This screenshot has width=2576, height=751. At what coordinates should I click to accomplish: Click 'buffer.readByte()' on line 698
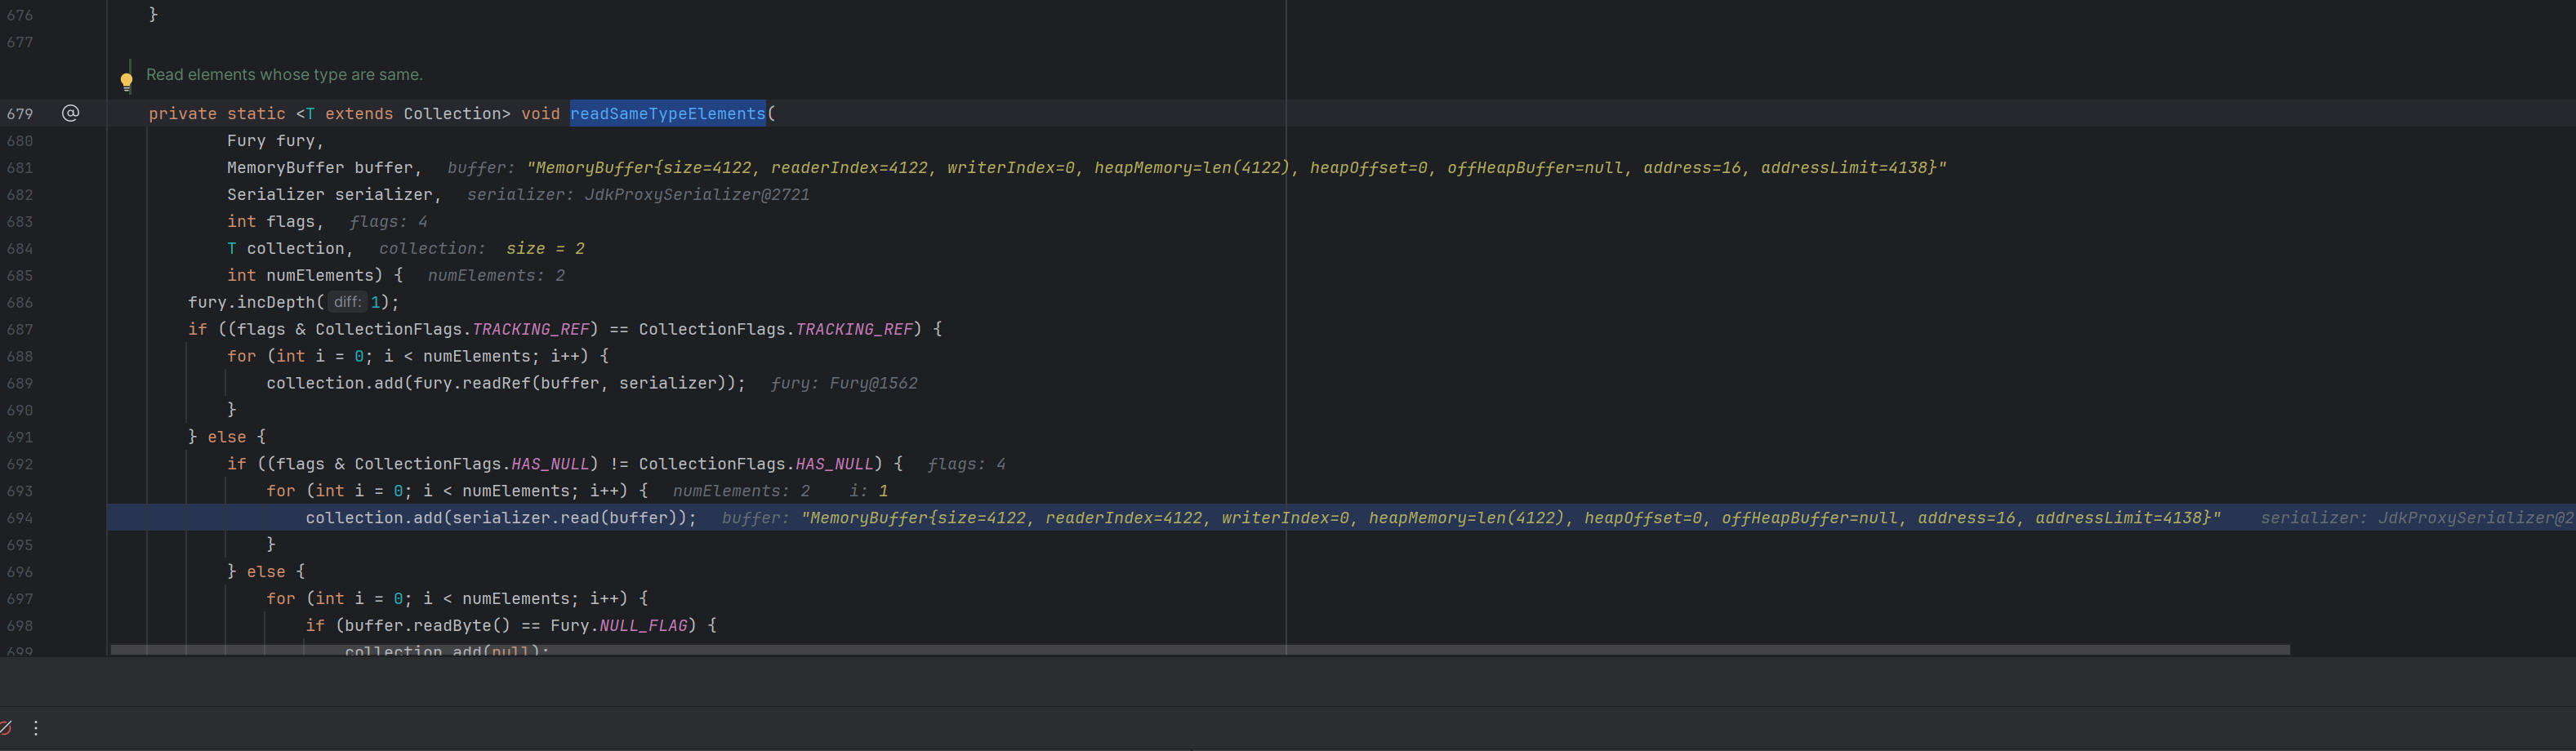point(428,626)
